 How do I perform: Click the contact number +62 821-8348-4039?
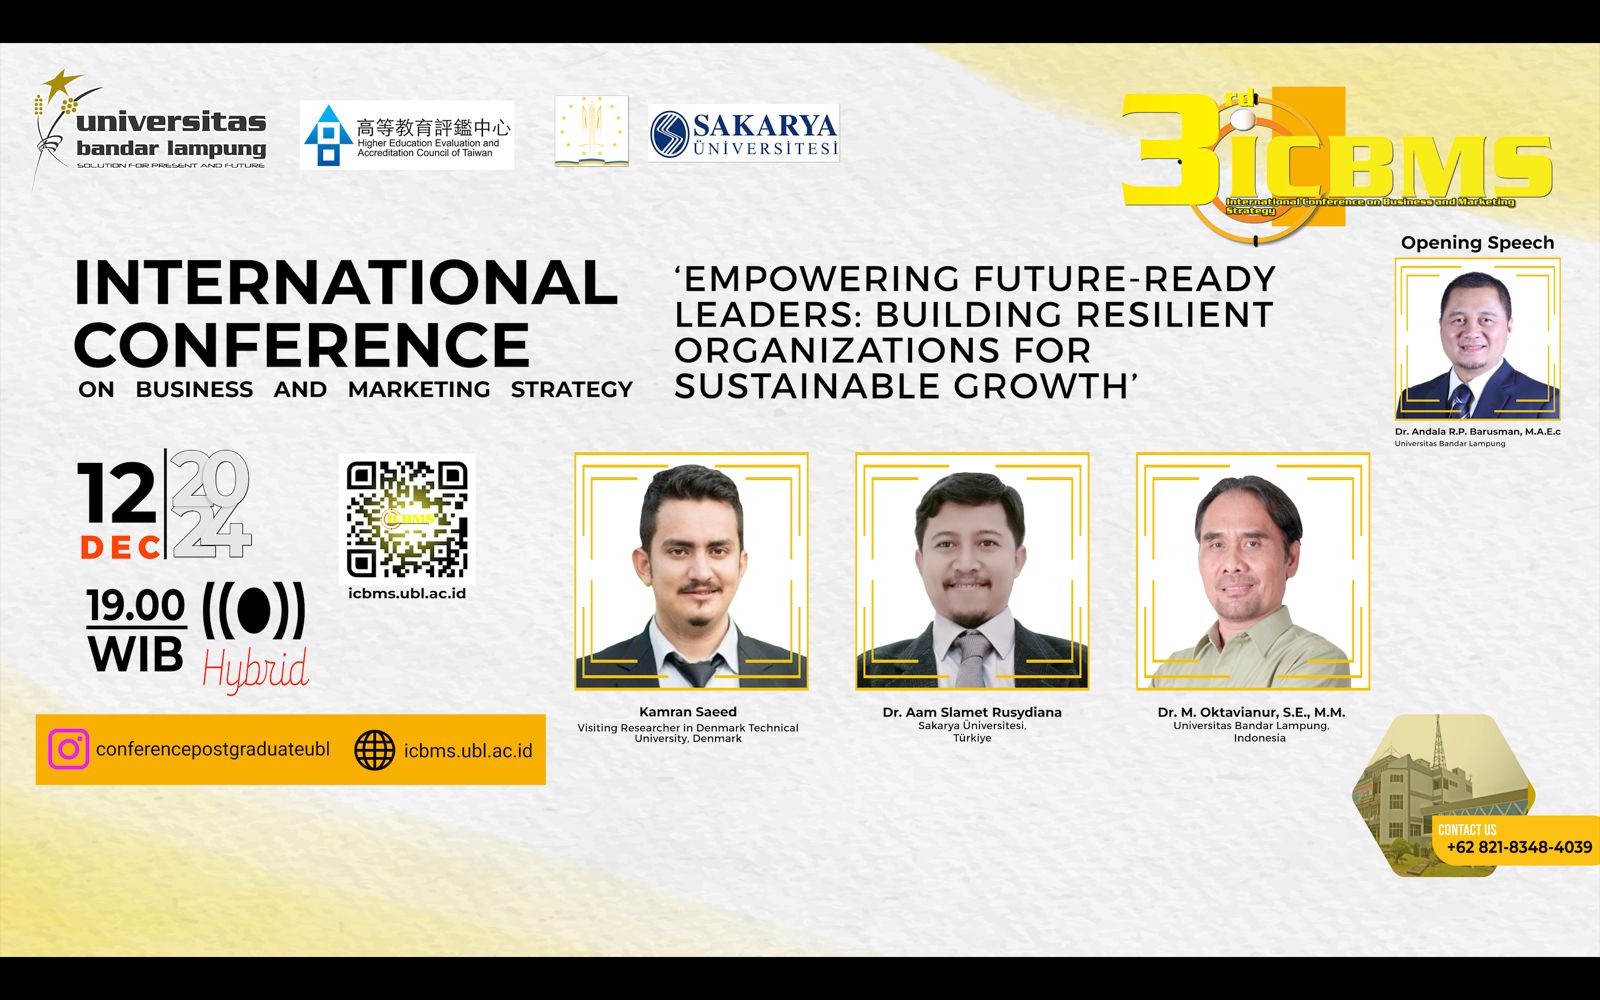click(x=1519, y=847)
